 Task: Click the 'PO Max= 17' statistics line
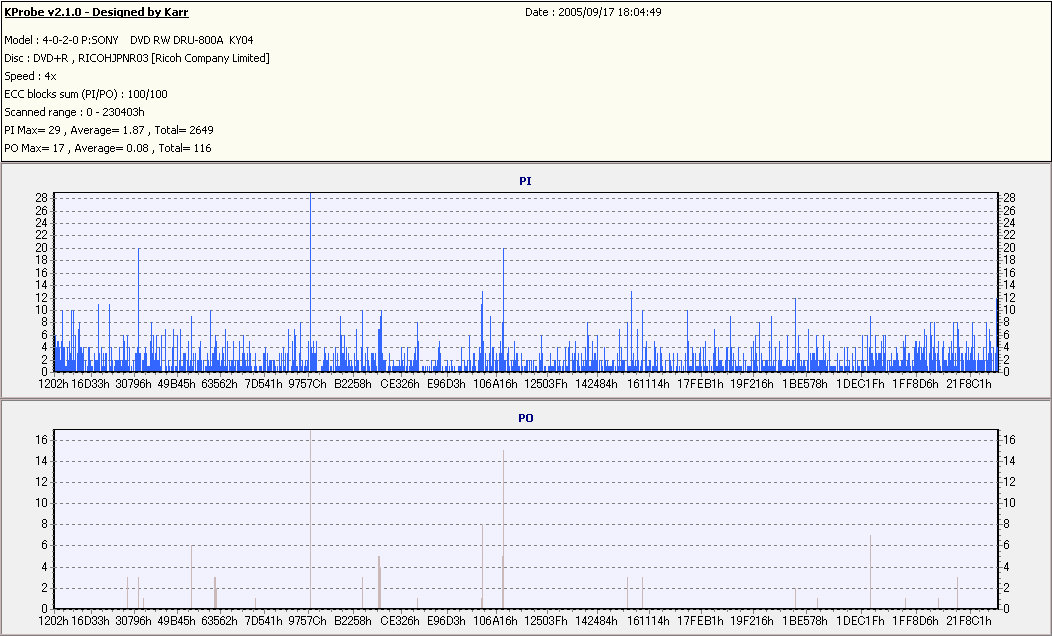click(107, 148)
